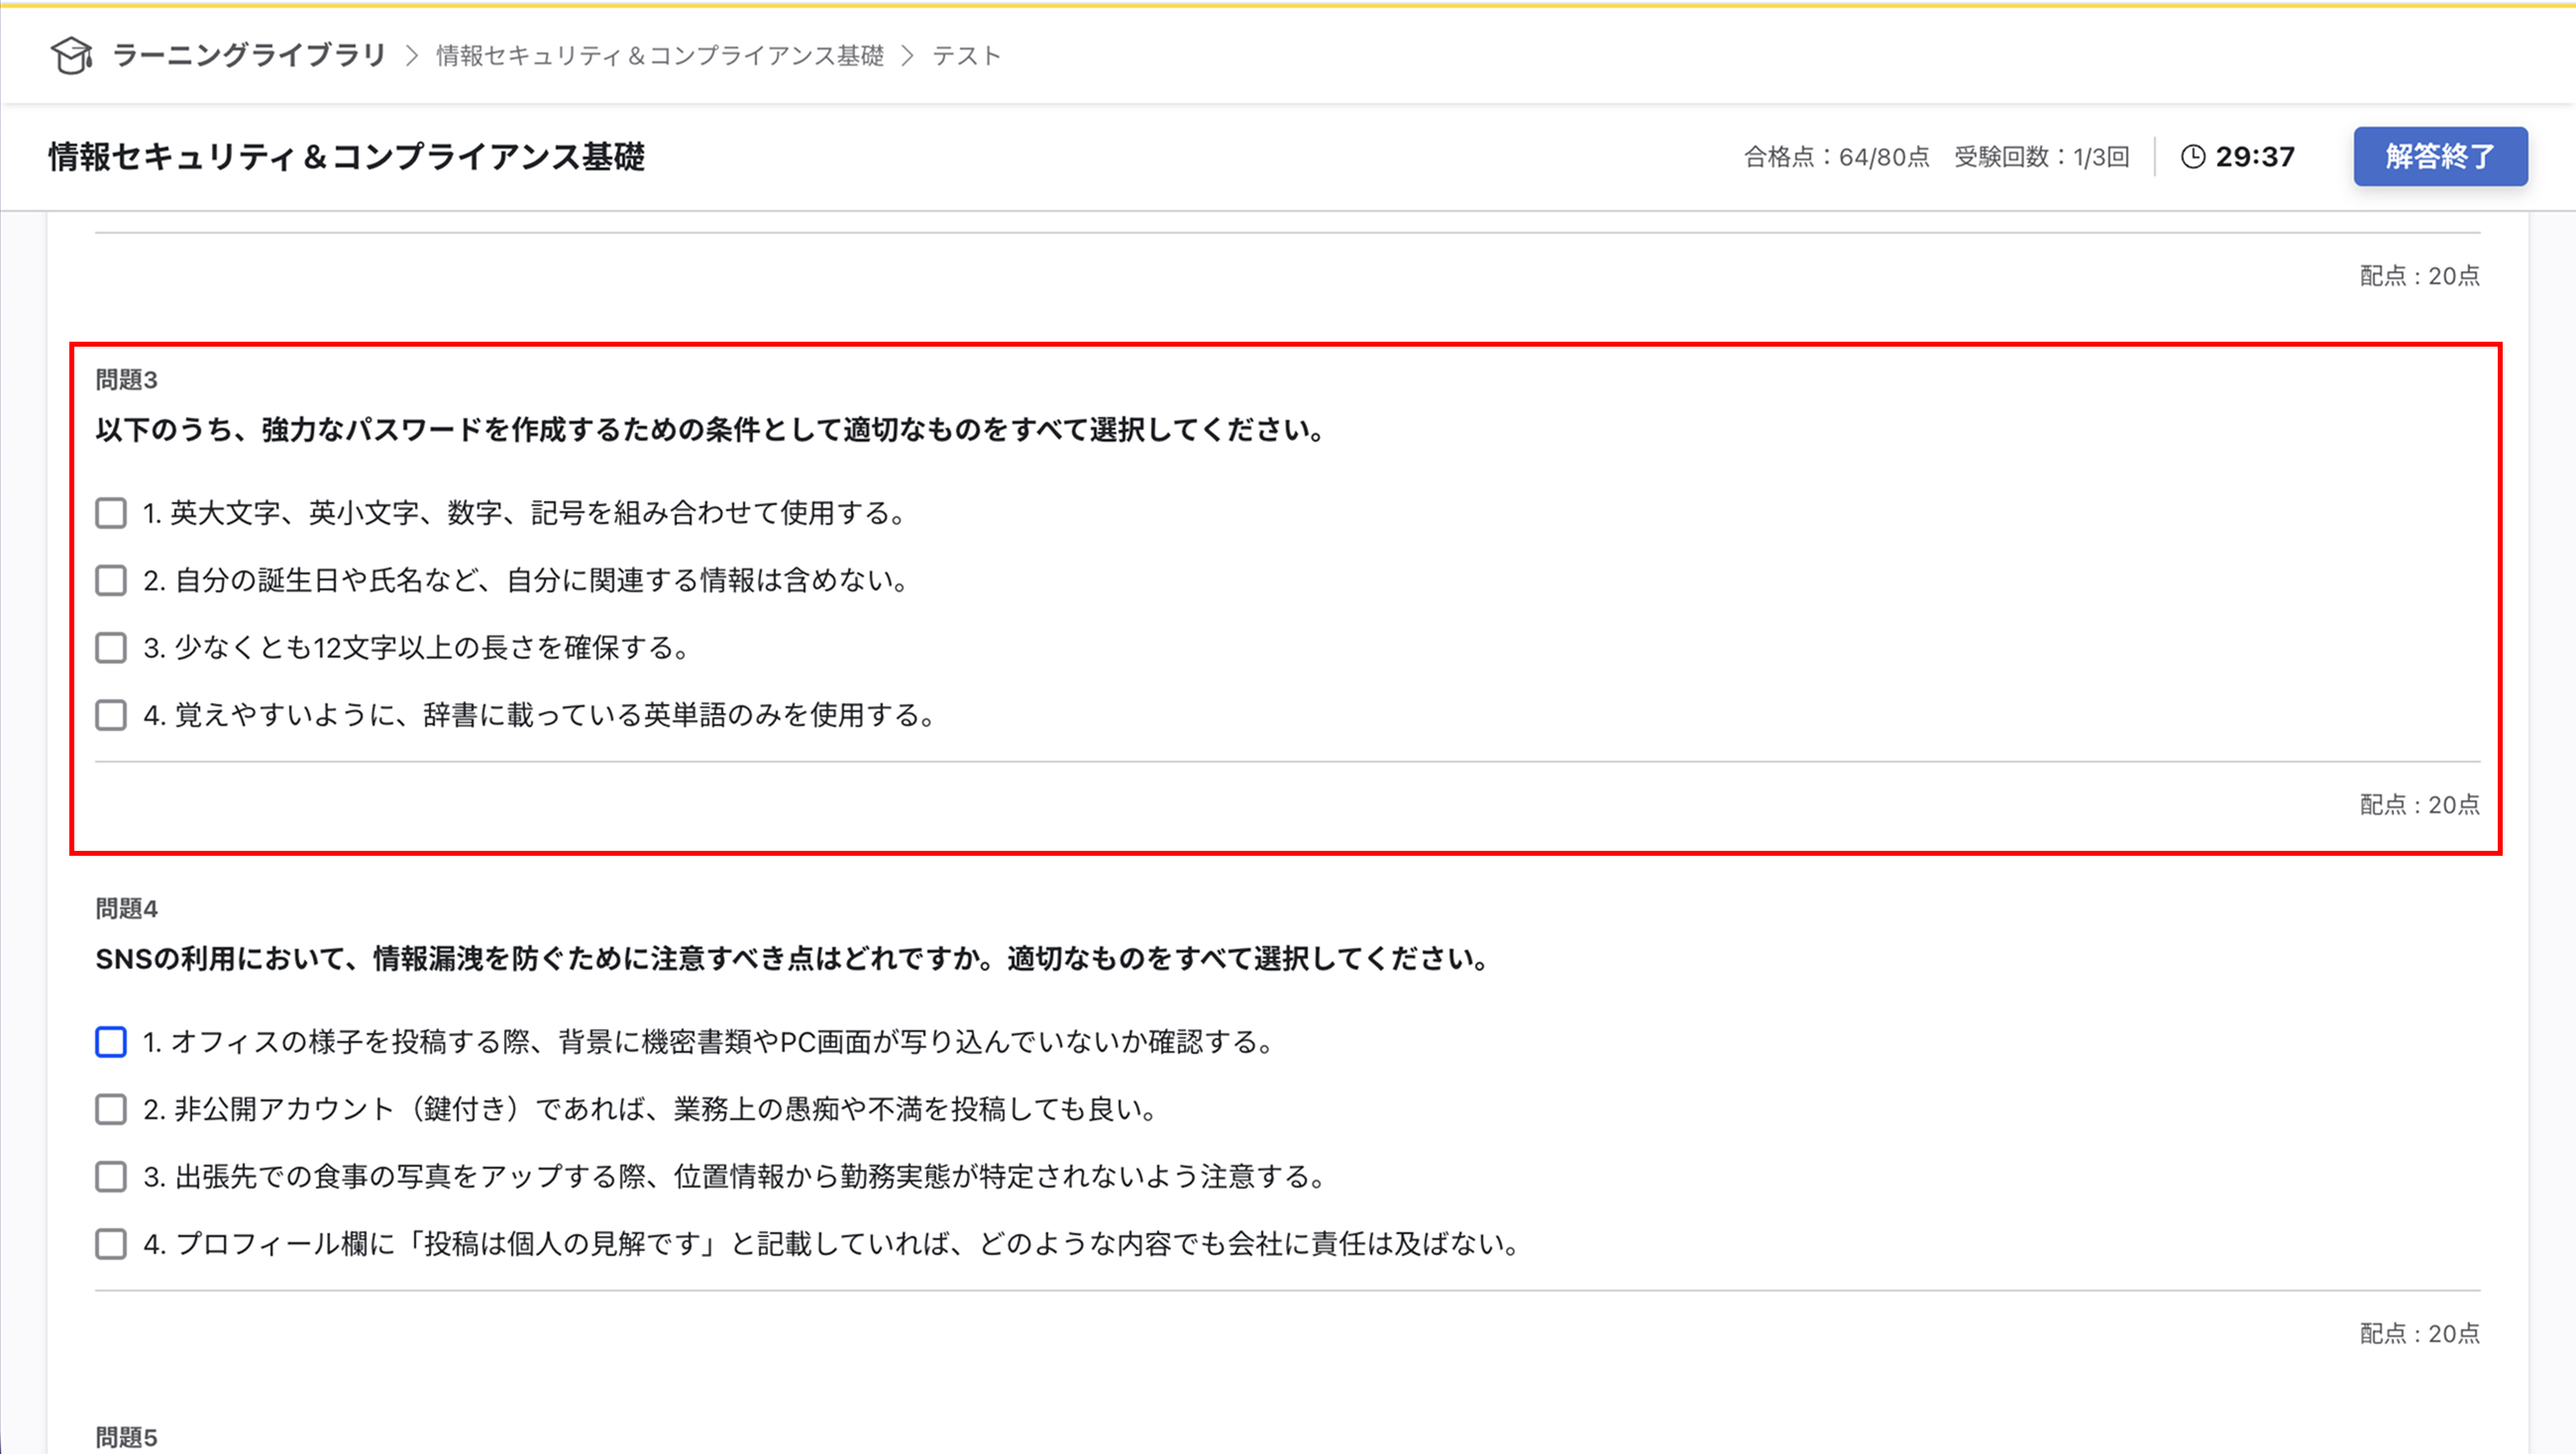Open ラーニングライブラリ from the breadcrumb

249,57
